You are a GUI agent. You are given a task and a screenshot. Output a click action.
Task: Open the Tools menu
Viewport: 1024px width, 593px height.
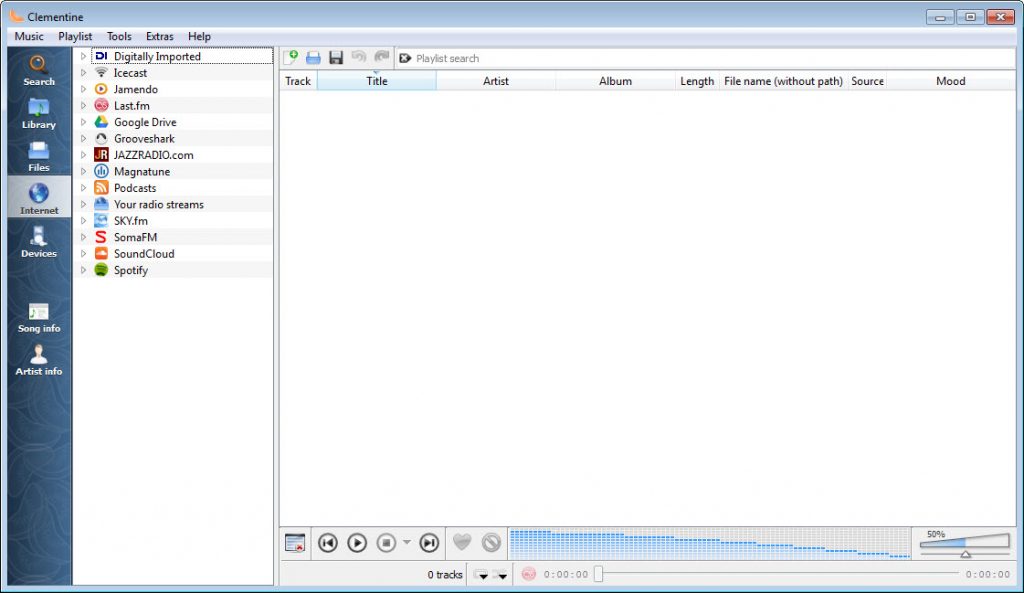[119, 37]
